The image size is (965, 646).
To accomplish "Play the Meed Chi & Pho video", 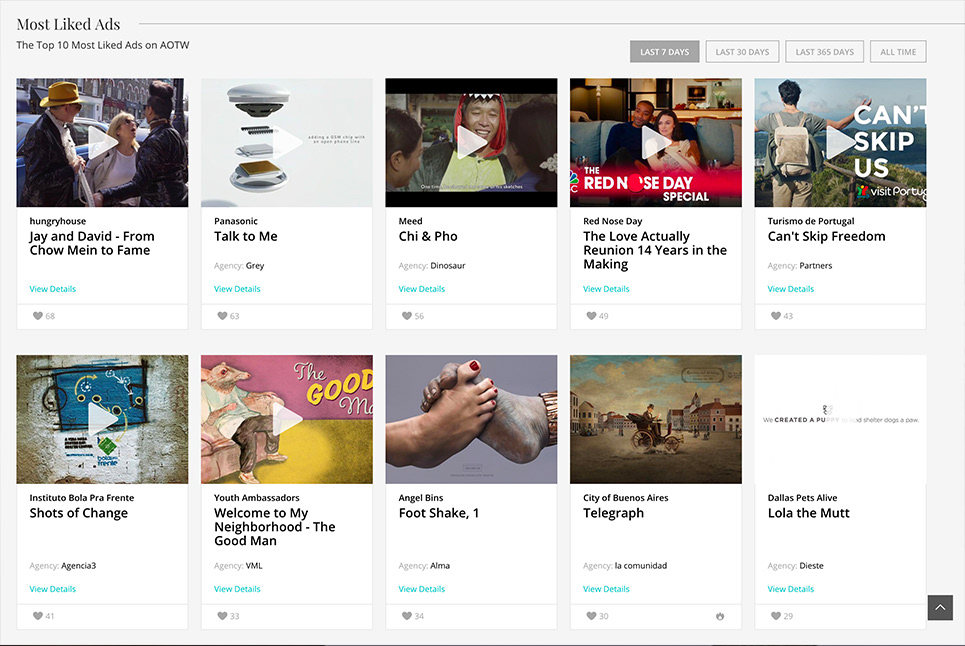I will pos(471,143).
